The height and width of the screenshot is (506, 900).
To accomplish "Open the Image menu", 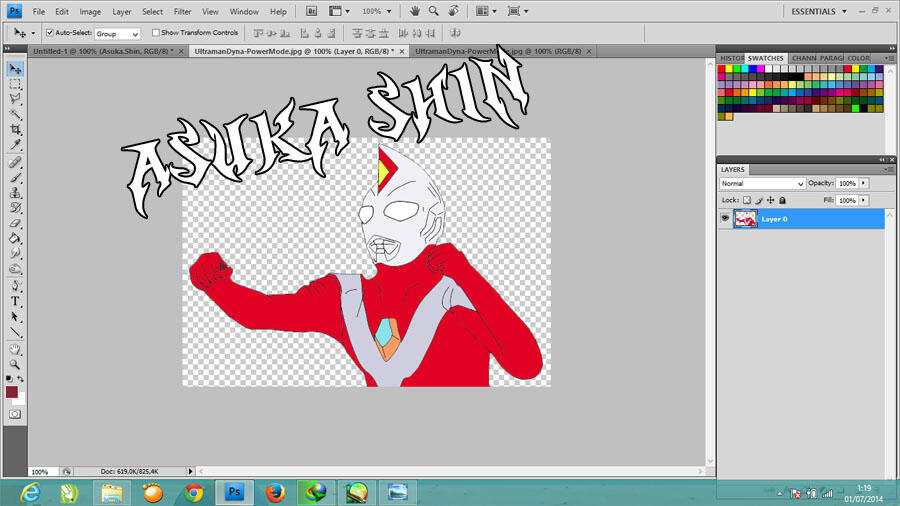I will pyautogui.click(x=90, y=11).
